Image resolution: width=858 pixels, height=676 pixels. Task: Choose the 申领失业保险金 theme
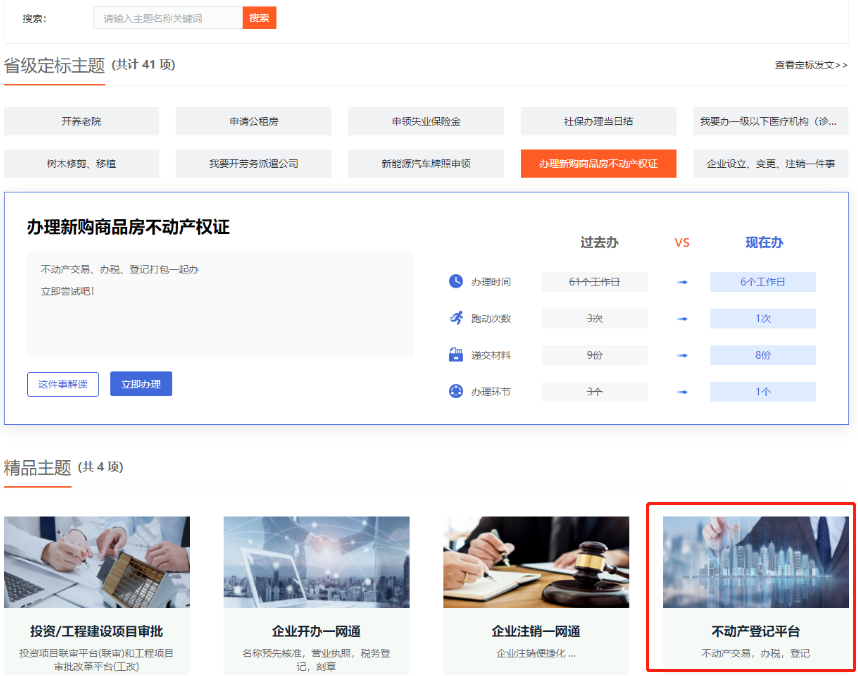coord(426,121)
